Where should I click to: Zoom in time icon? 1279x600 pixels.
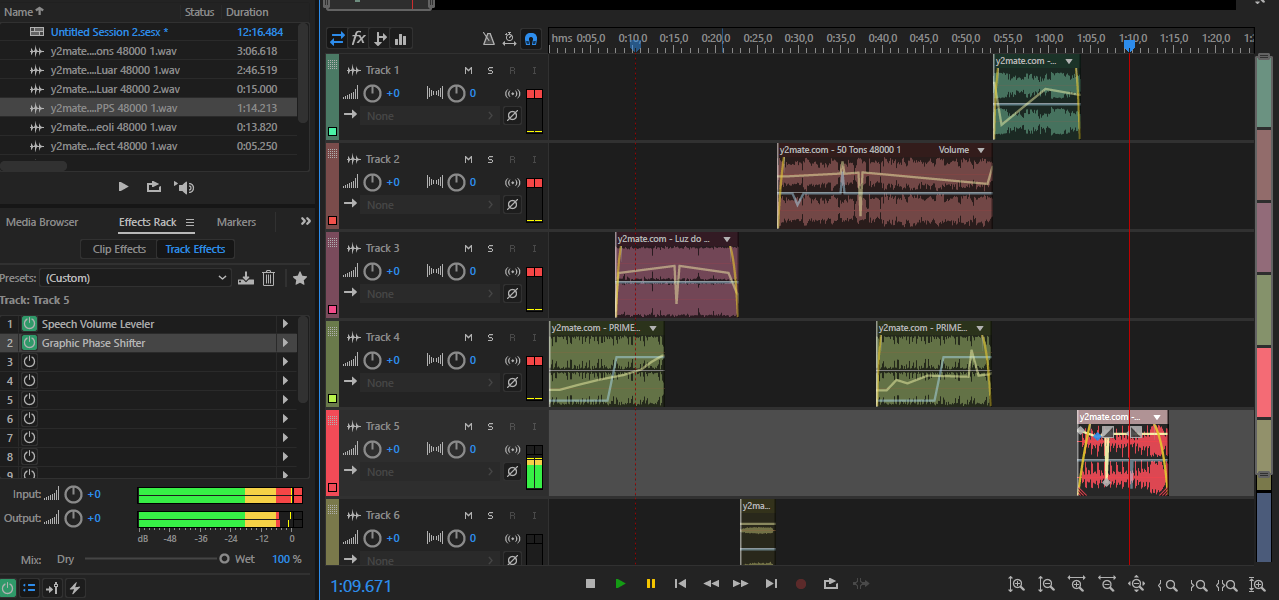[1077, 584]
